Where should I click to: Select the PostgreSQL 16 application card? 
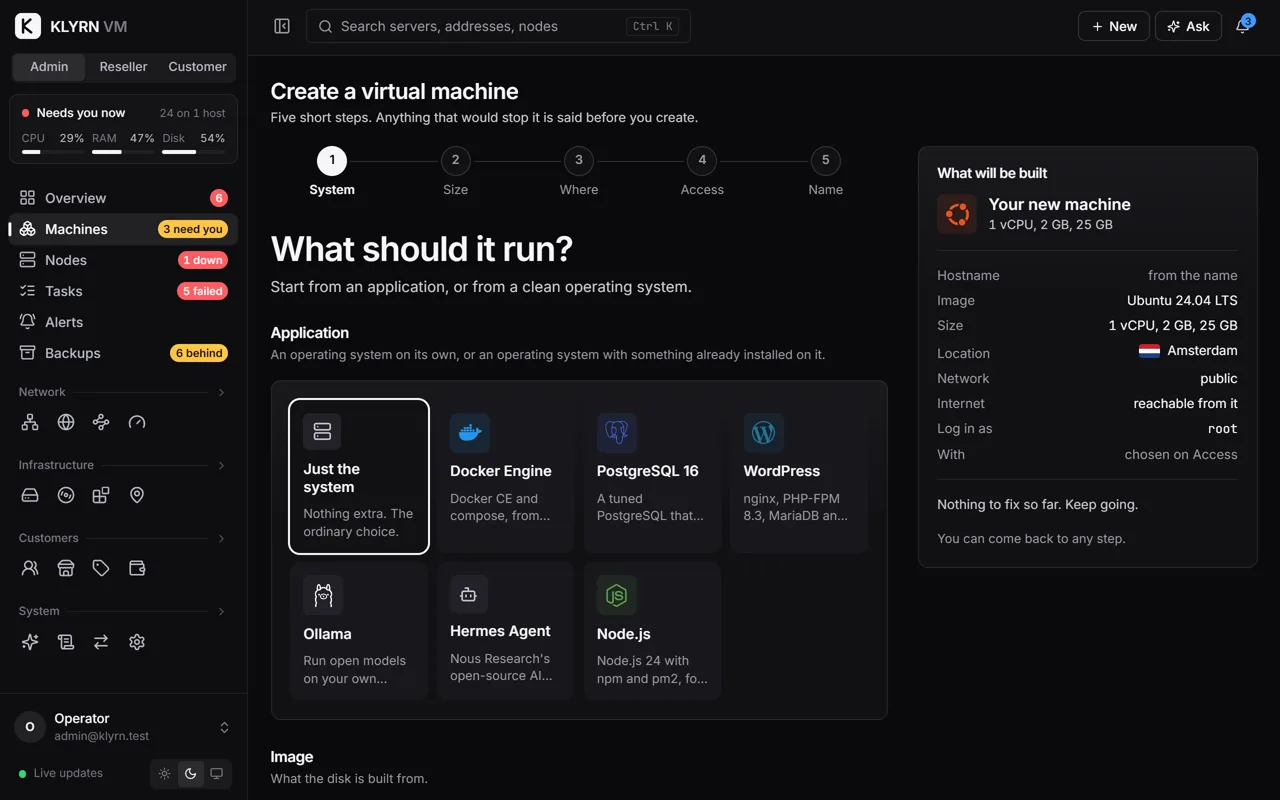[x=653, y=476]
